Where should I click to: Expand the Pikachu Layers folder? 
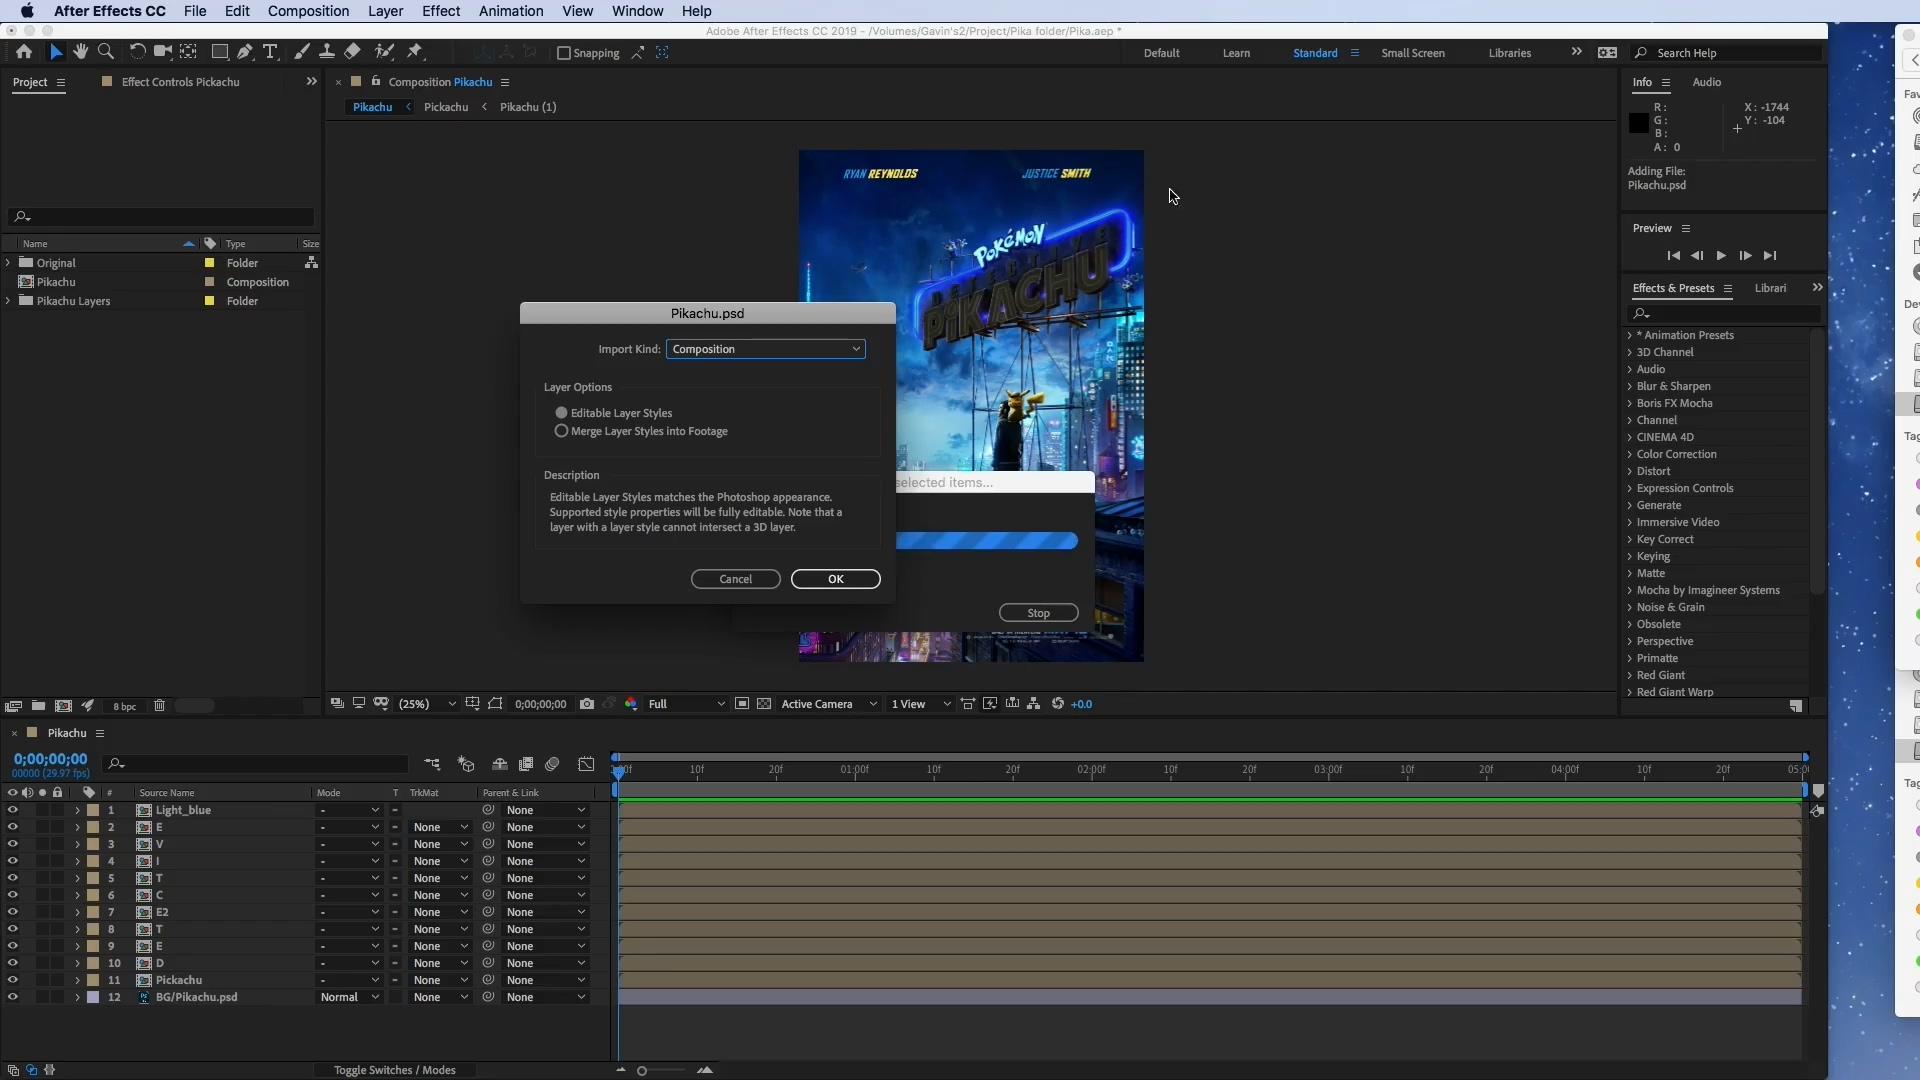[x=8, y=301]
